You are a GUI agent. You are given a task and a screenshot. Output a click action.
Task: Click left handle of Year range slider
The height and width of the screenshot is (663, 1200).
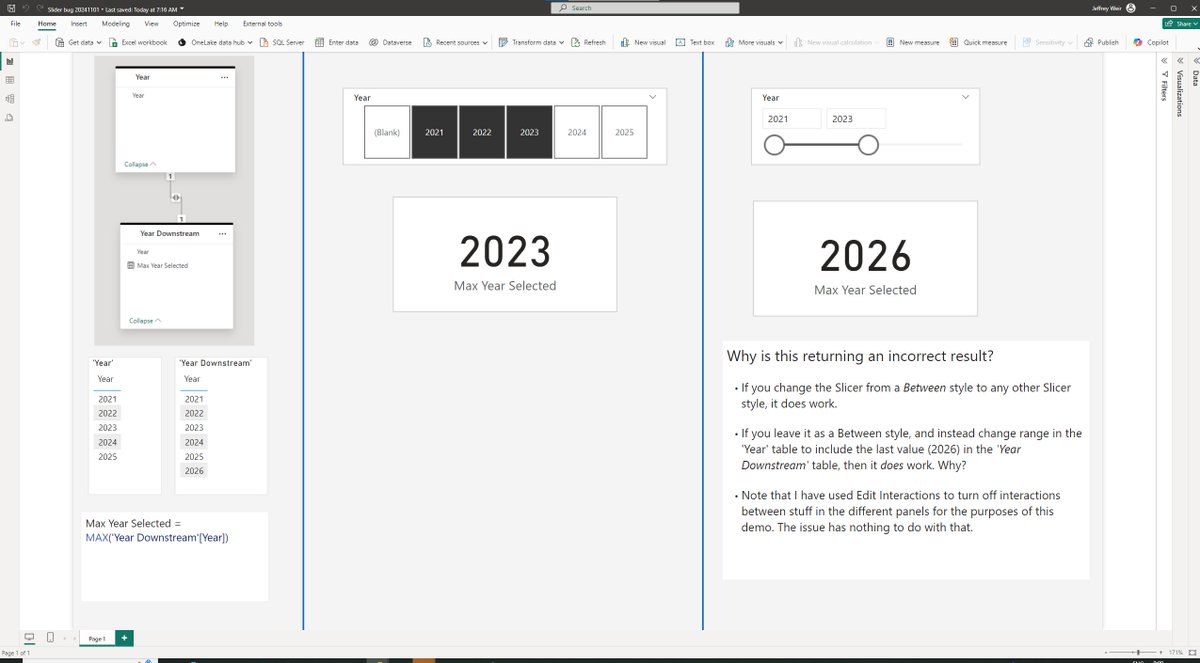pyautogui.click(x=774, y=145)
